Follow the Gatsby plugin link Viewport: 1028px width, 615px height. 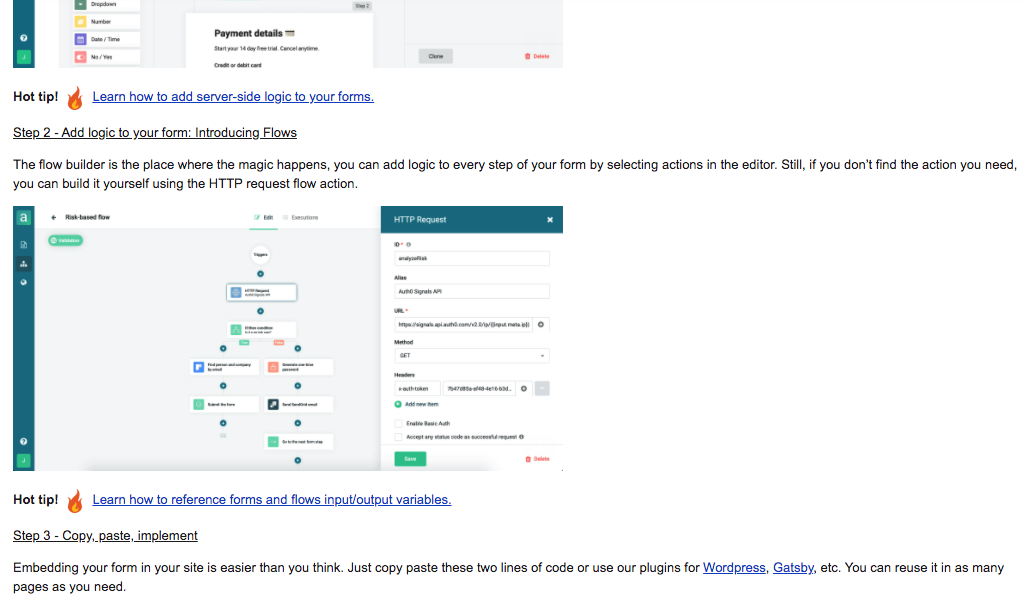pyautogui.click(x=793, y=568)
